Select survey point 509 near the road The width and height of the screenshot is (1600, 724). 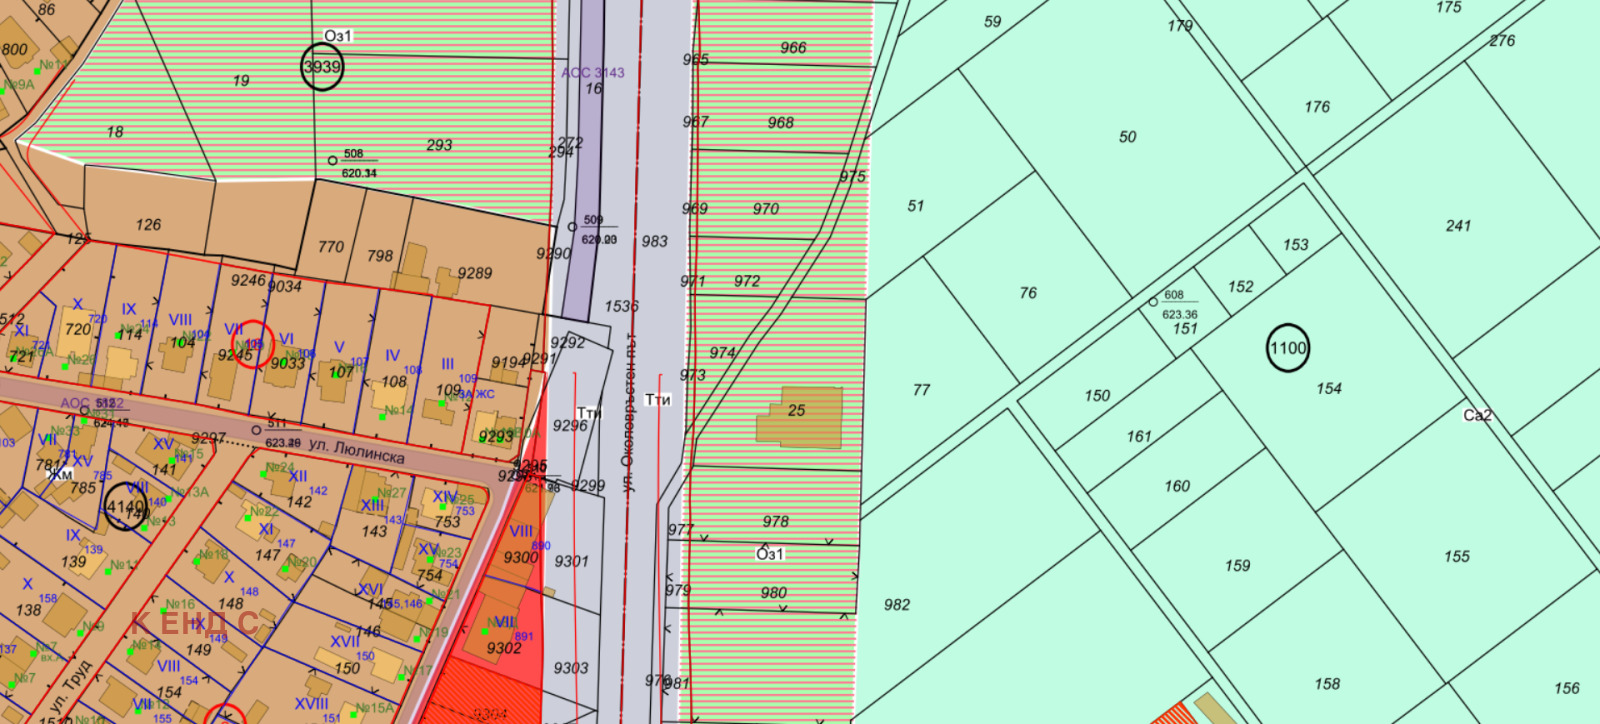click(x=573, y=227)
